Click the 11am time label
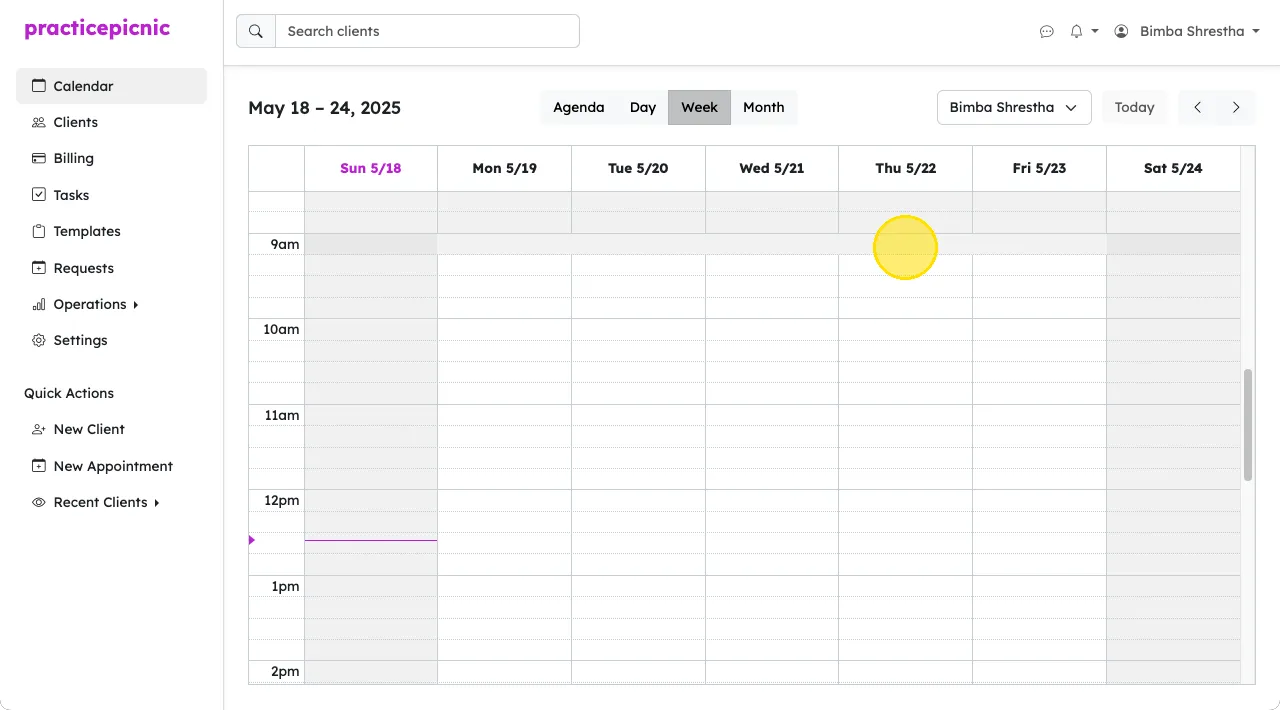 click(281, 415)
